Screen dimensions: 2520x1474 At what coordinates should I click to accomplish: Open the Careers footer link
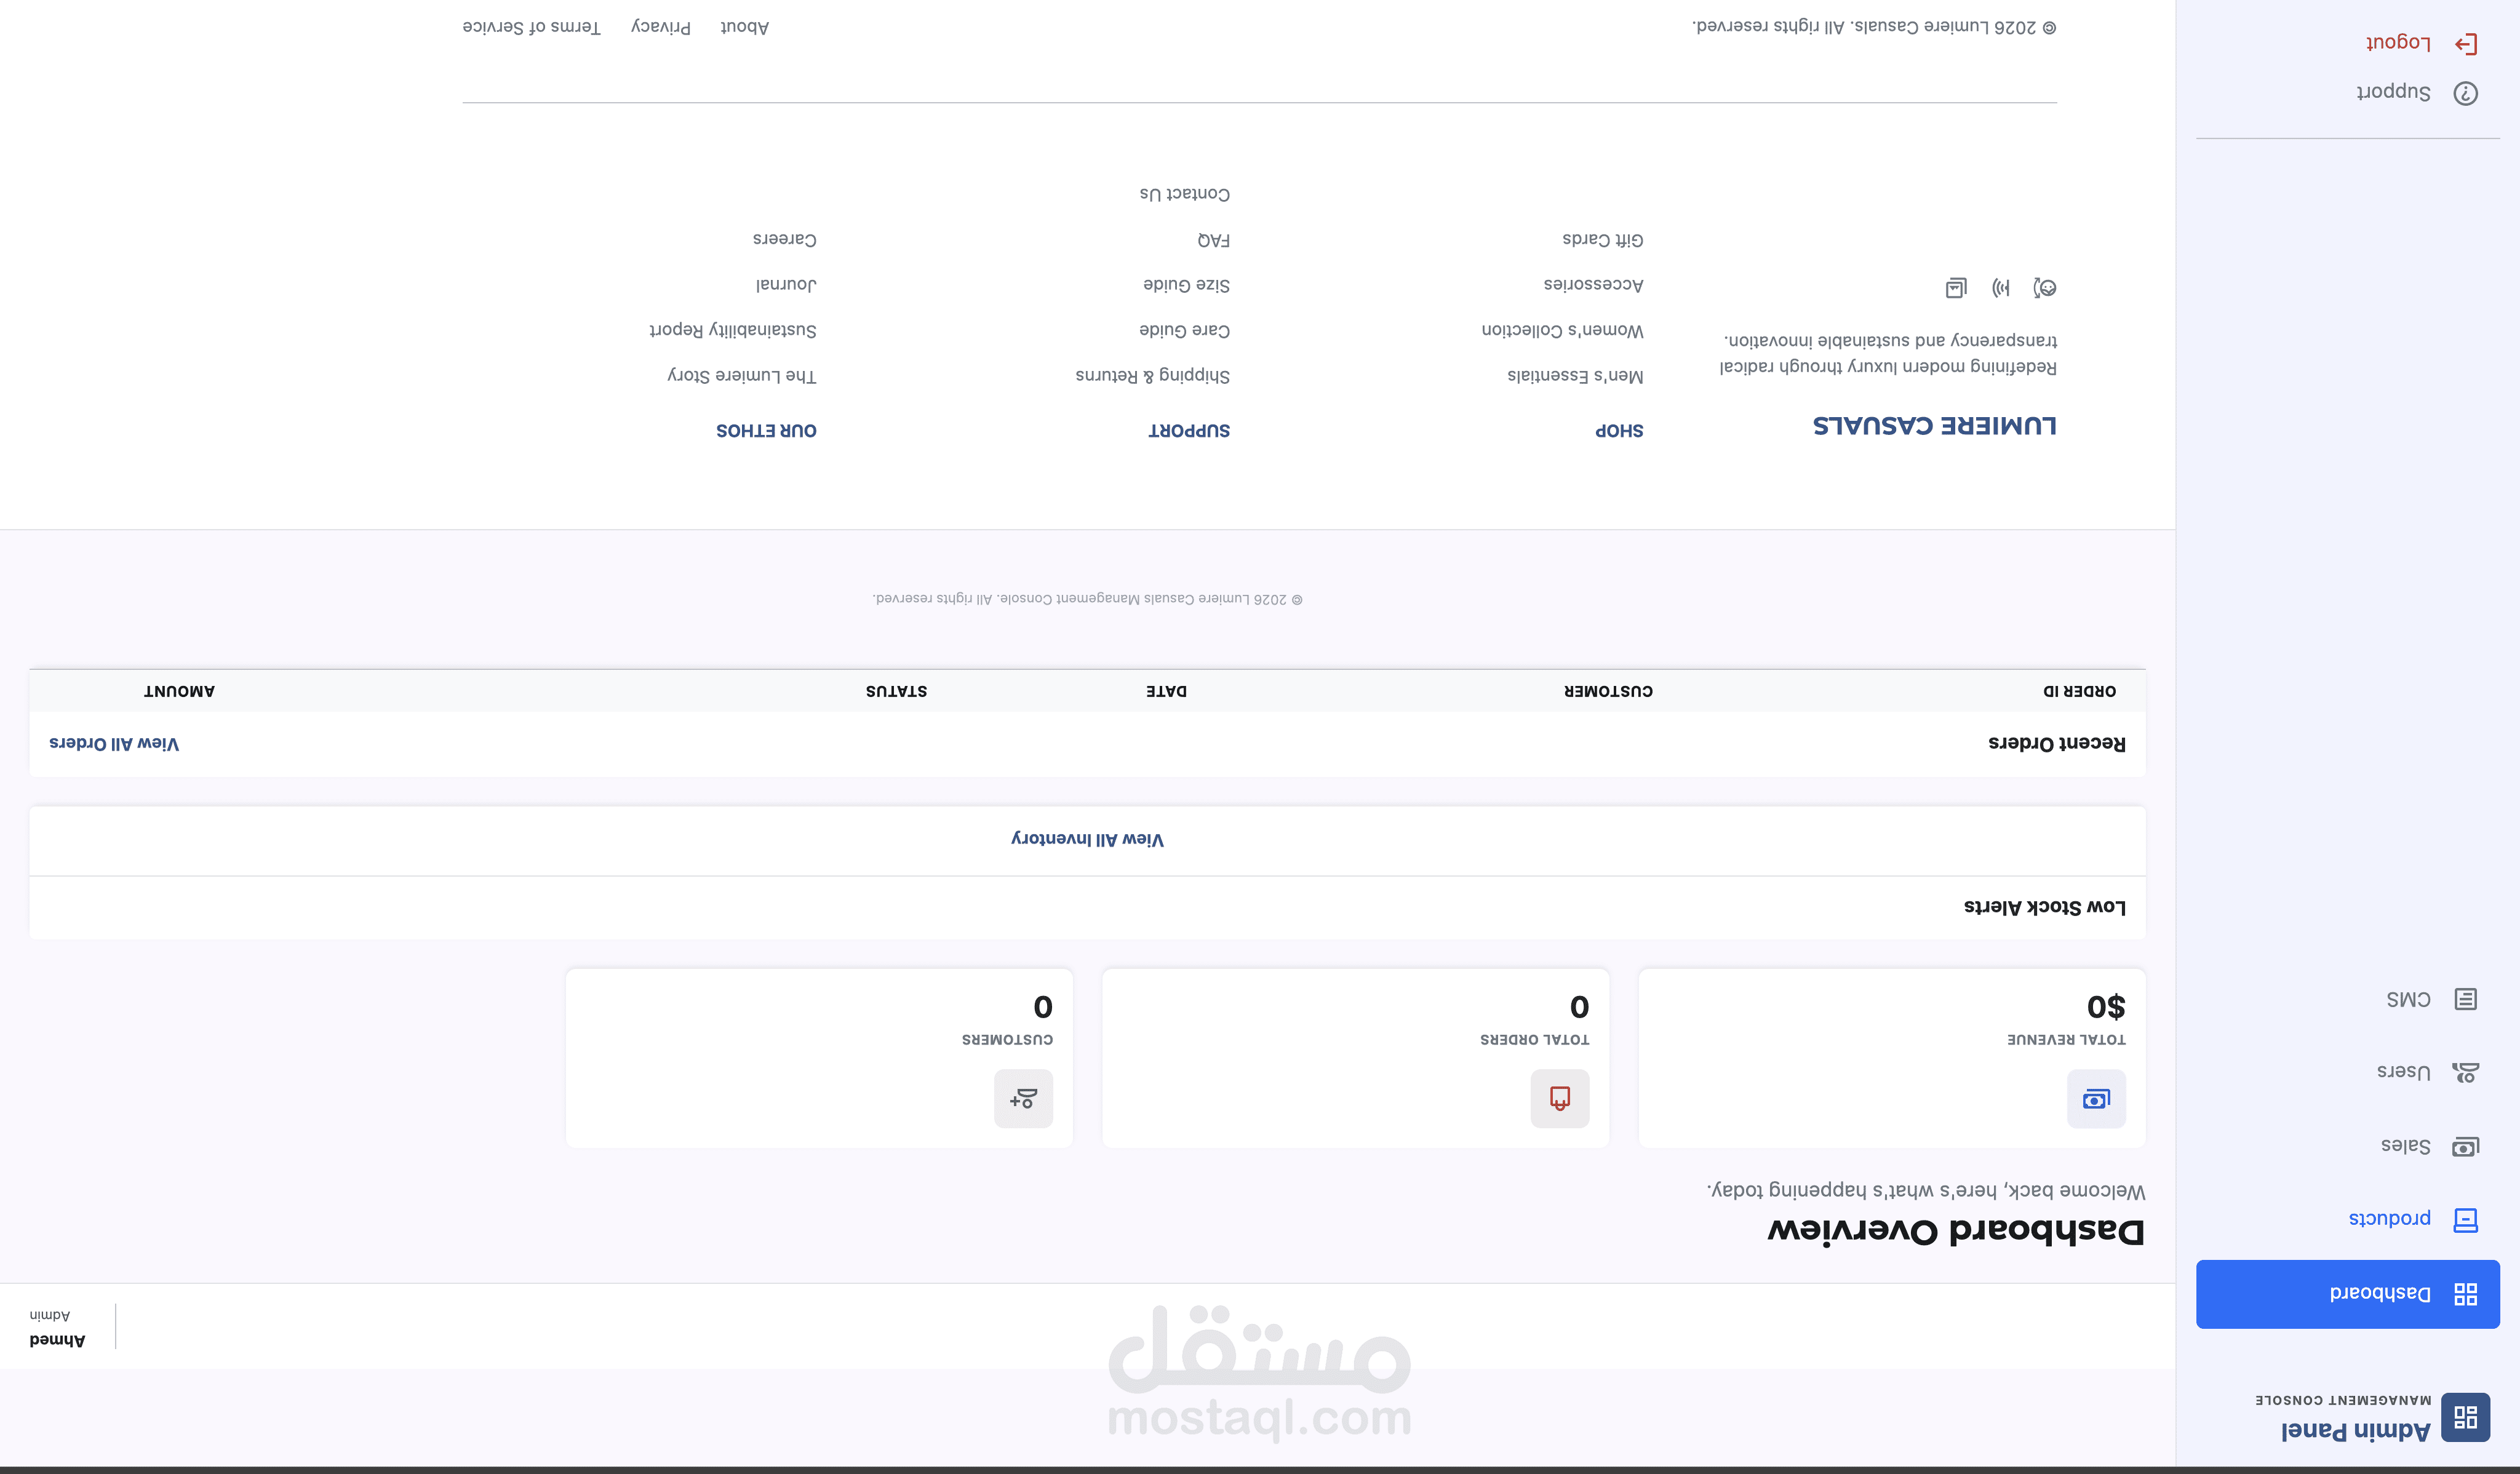pyautogui.click(x=784, y=240)
